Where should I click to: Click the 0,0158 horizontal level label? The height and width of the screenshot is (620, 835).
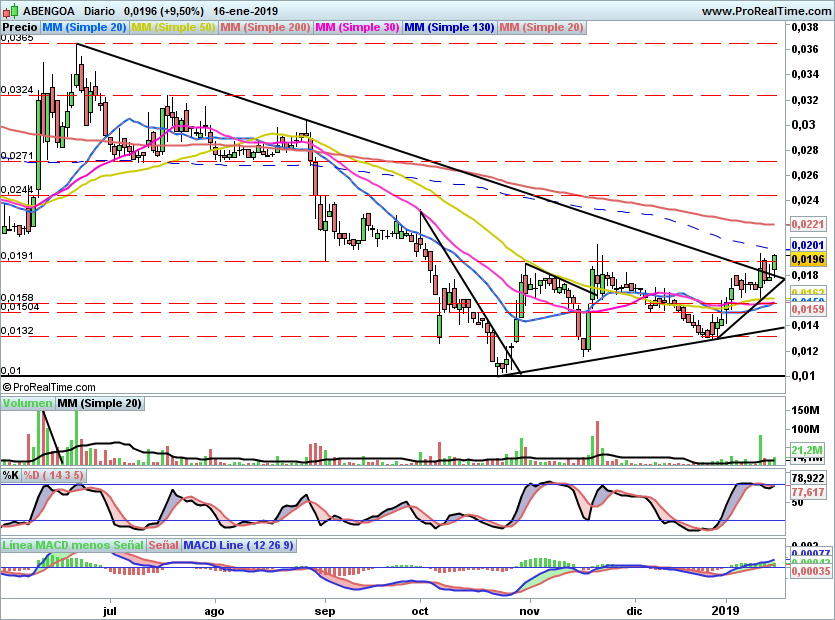(x=17, y=298)
